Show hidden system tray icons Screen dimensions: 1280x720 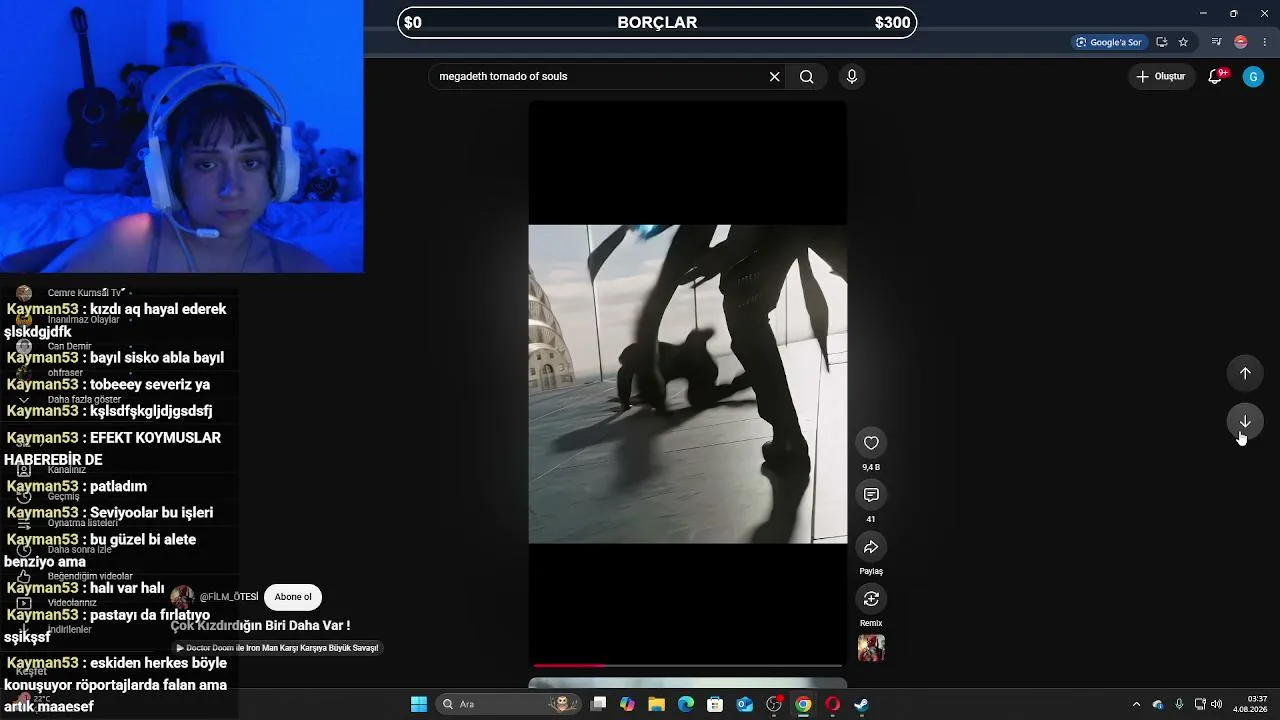1135,704
